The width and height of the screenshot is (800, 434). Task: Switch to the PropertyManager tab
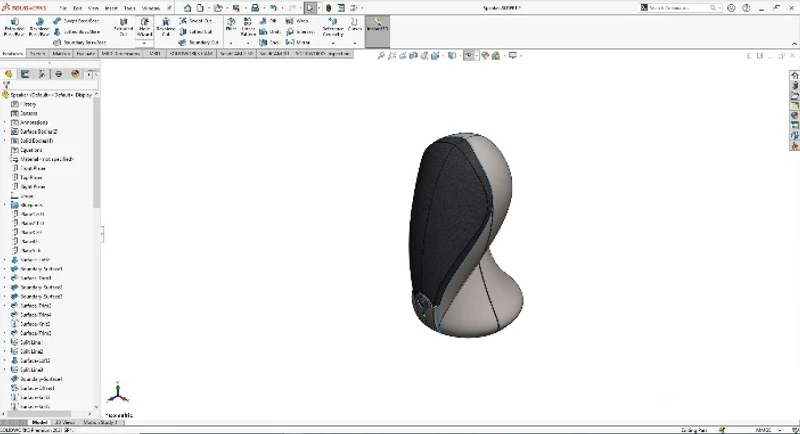[x=25, y=74]
